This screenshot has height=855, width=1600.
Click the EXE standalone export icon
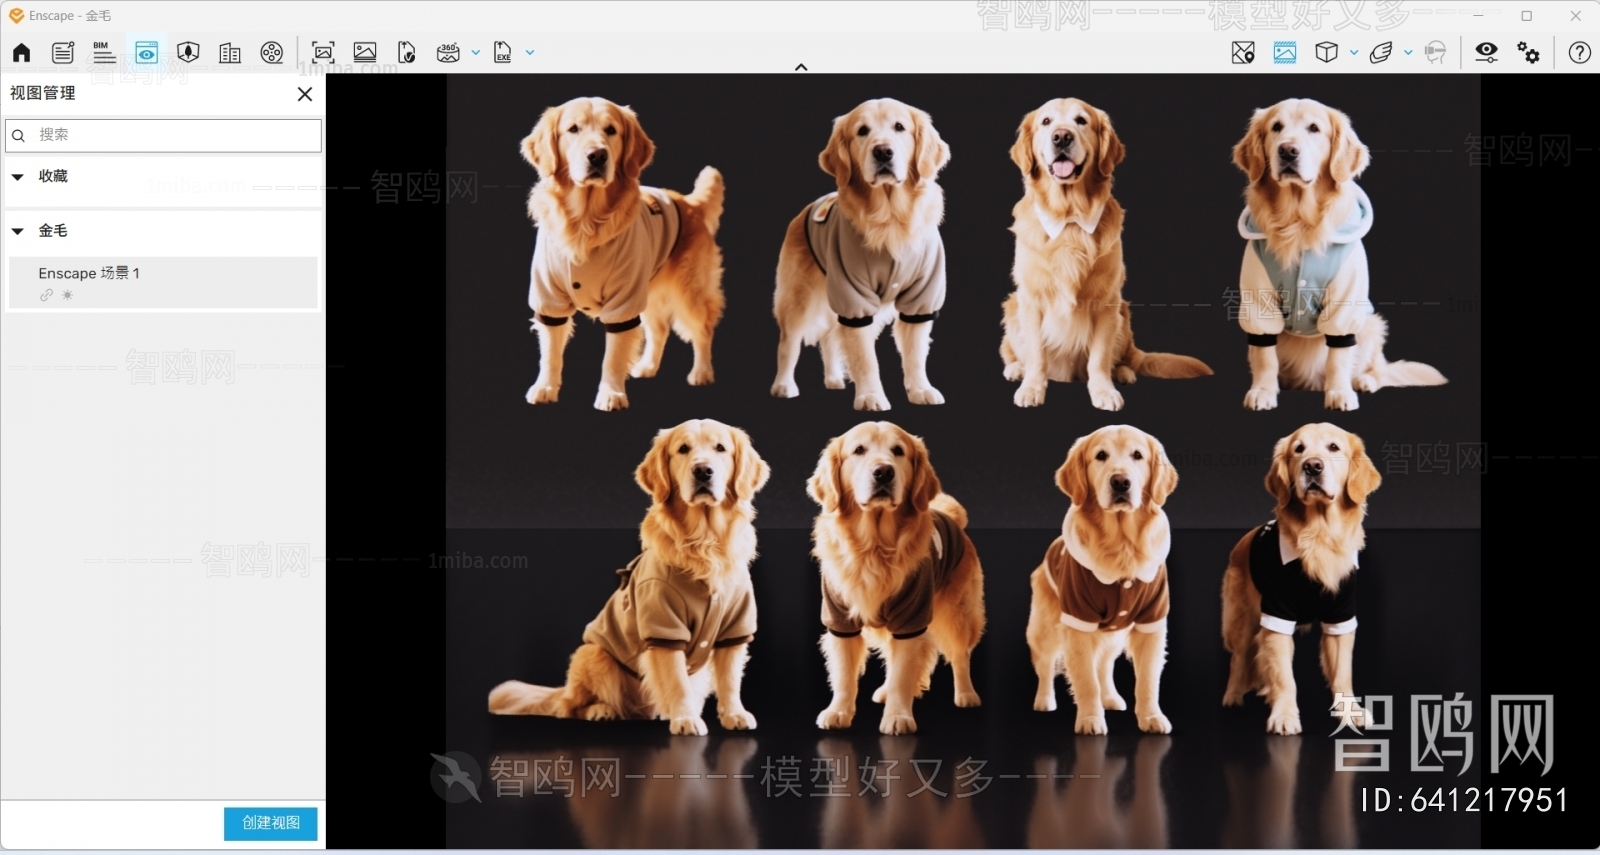[502, 53]
